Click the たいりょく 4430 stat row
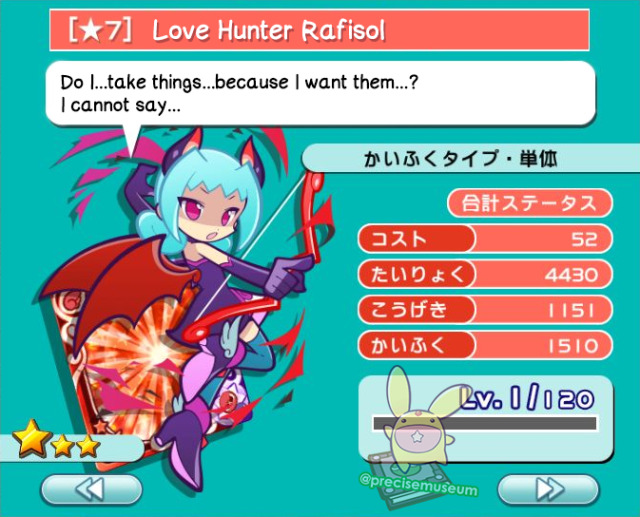This screenshot has width=640, height=517. click(x=485, y=274)
